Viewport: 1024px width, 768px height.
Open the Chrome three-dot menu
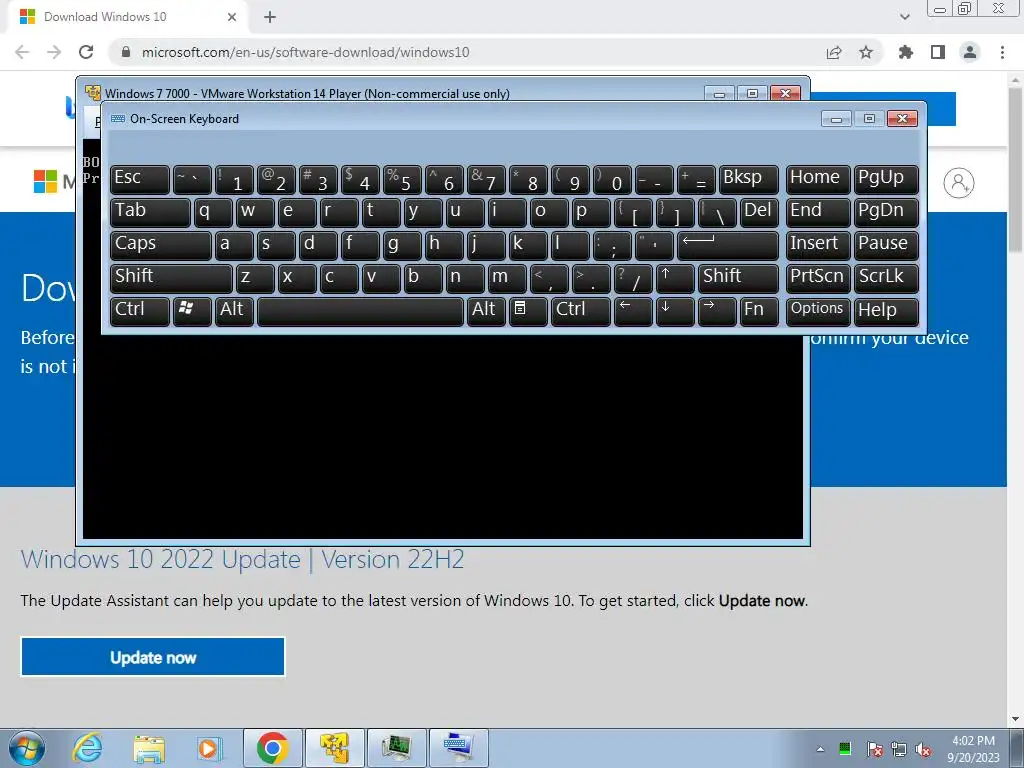coord(1002,52)
